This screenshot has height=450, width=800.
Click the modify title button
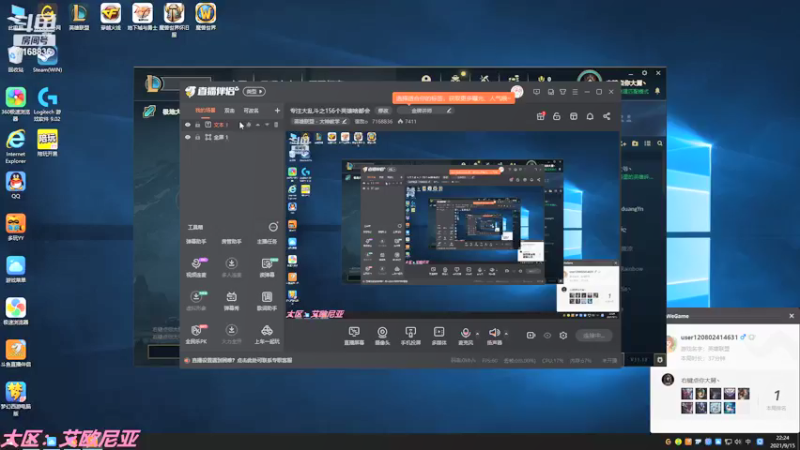pos(383,110)
